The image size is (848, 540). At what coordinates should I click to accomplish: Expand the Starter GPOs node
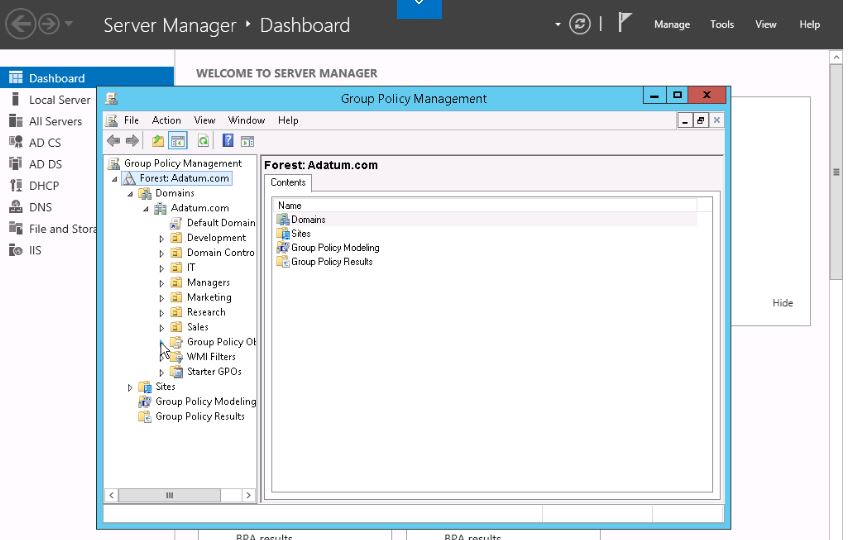click(161, 372)
